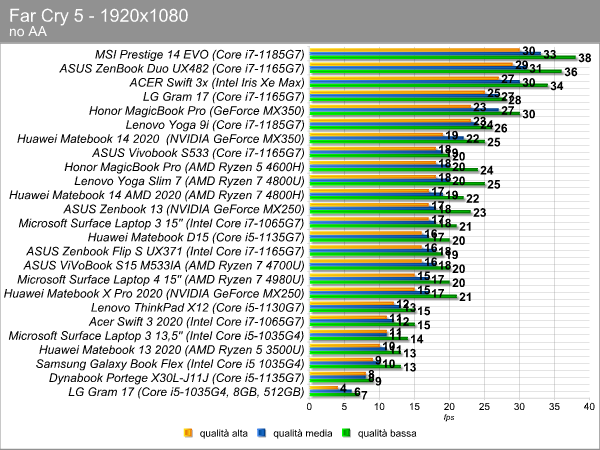Click the value 24 on Honor MagicBook Ryzen bar
The image size is (600, 450).
click(487, 170)
